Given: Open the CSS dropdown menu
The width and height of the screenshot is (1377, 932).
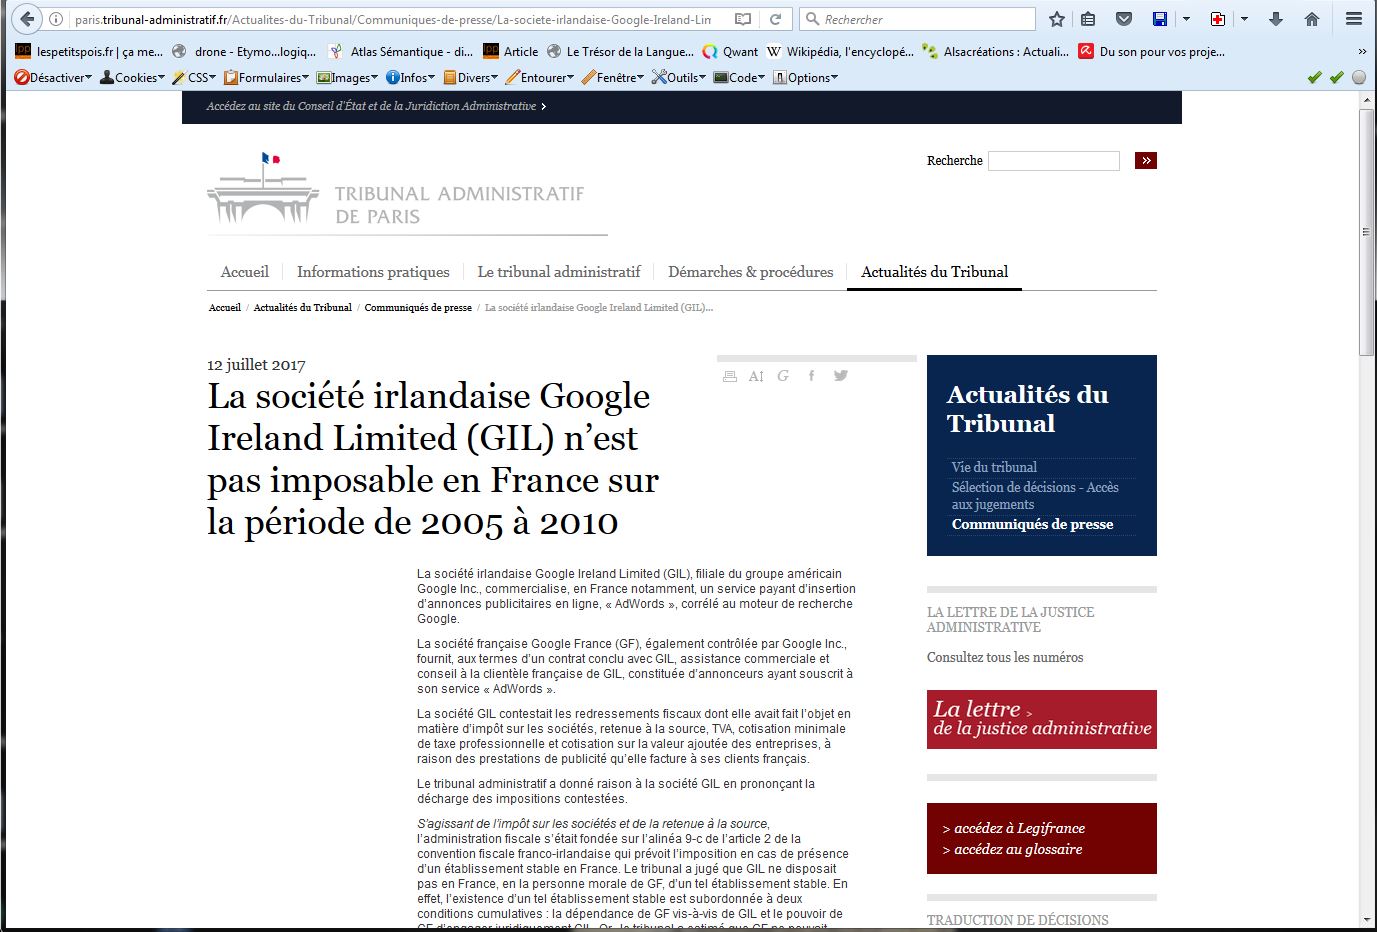Looking at the screenshot, I should click(x=194, y=77).
